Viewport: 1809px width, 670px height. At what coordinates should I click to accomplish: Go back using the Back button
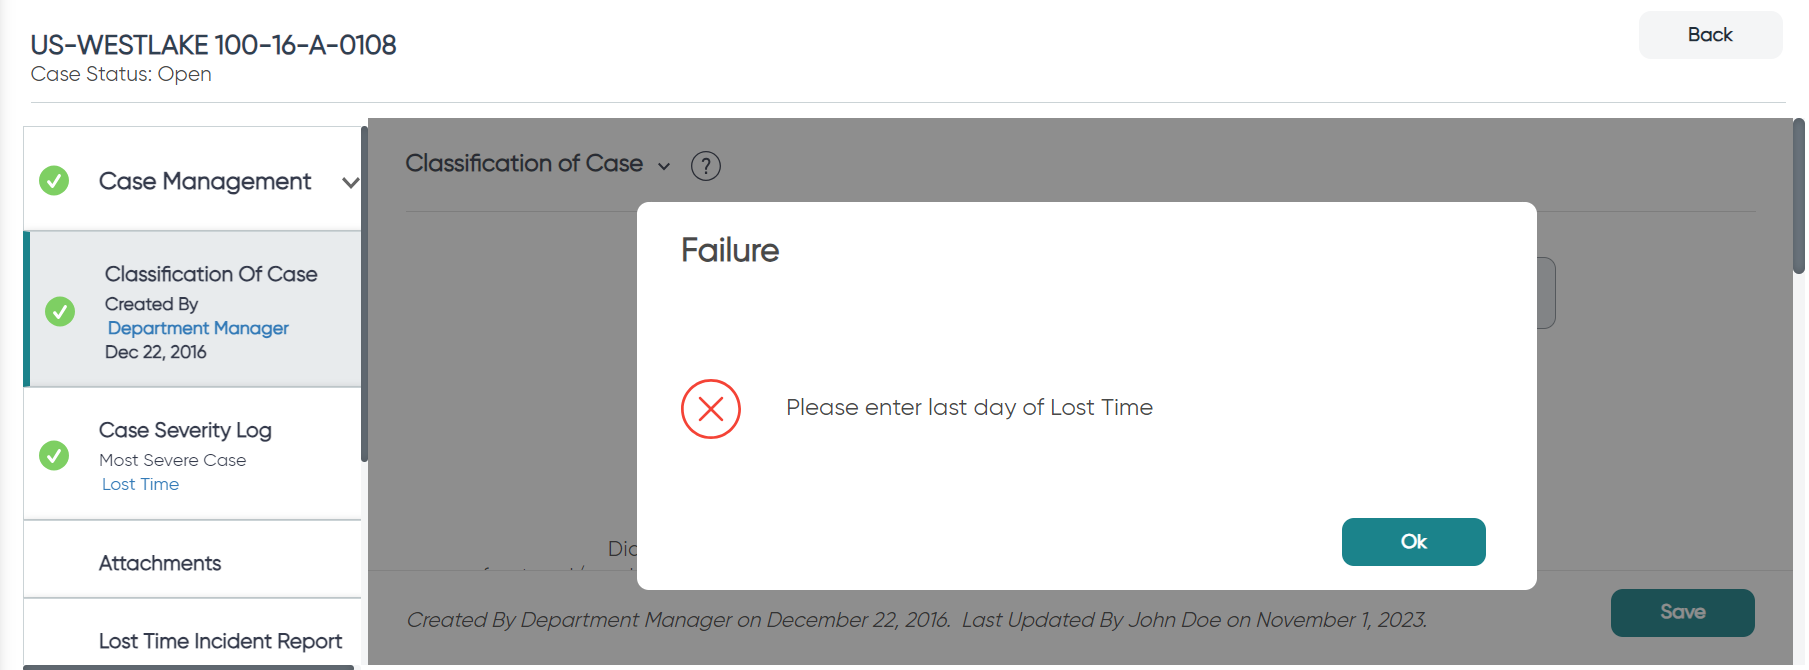1710,35
